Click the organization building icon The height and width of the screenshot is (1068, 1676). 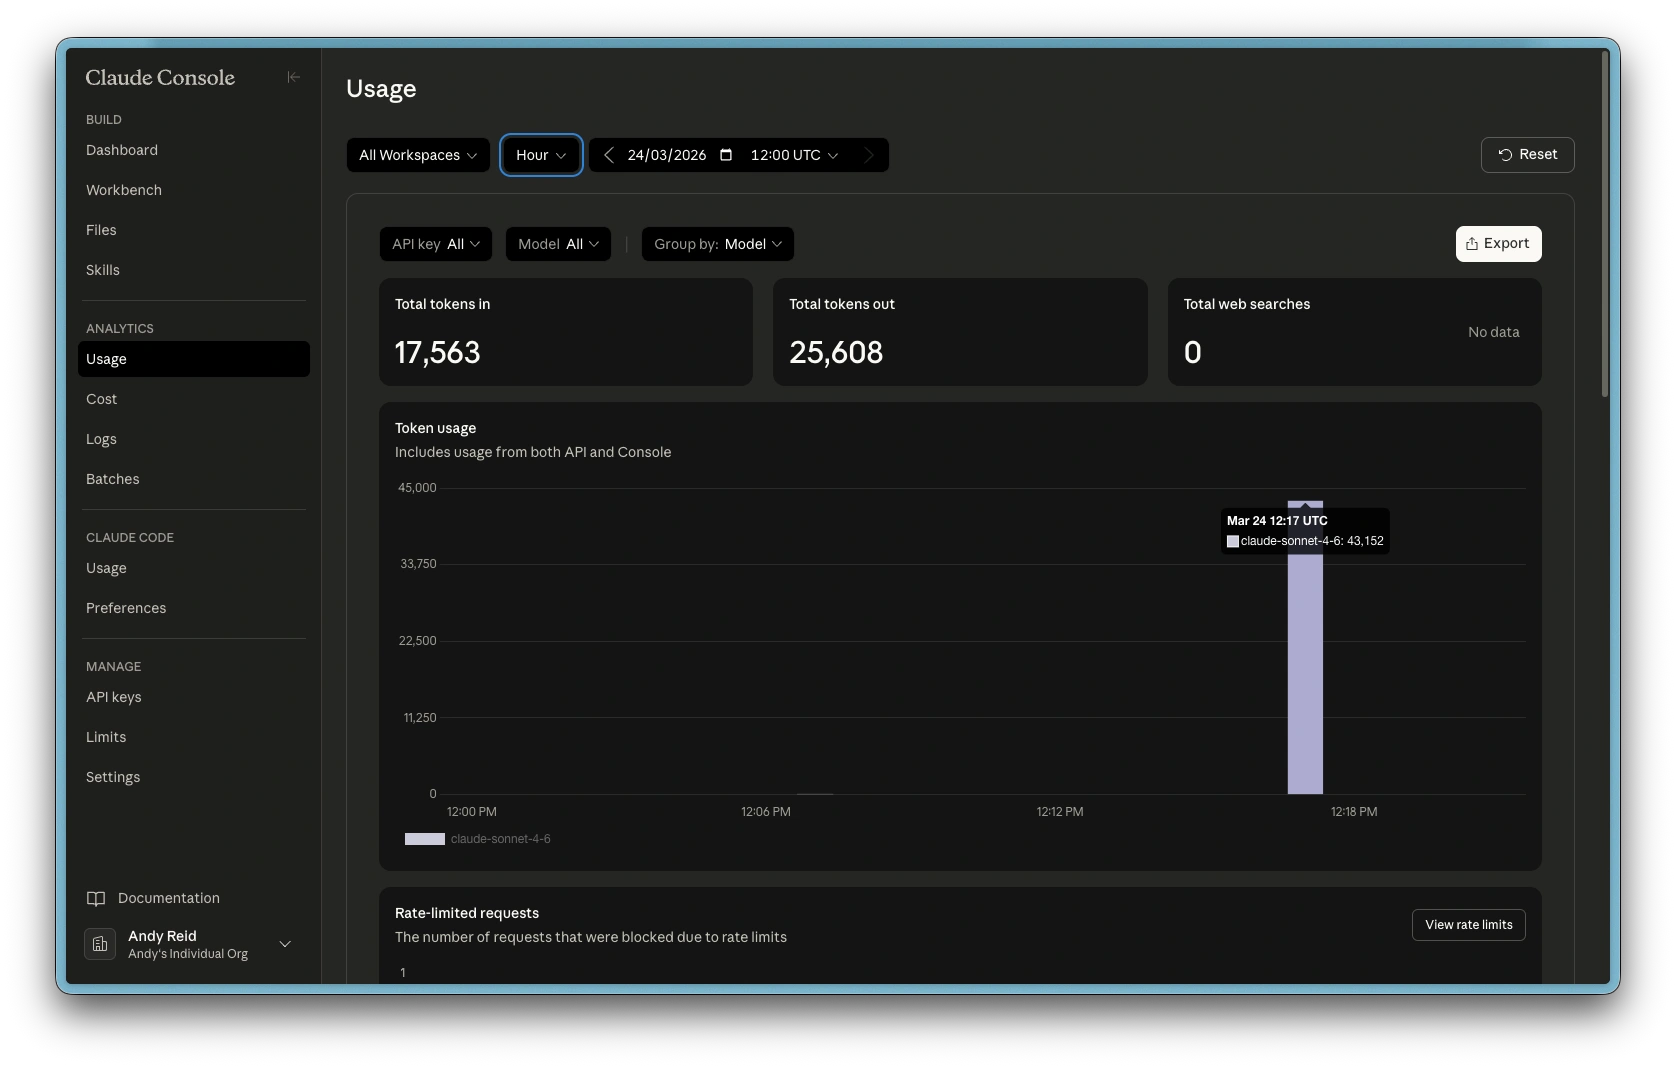pyautogui.click(x=100, y=944)
